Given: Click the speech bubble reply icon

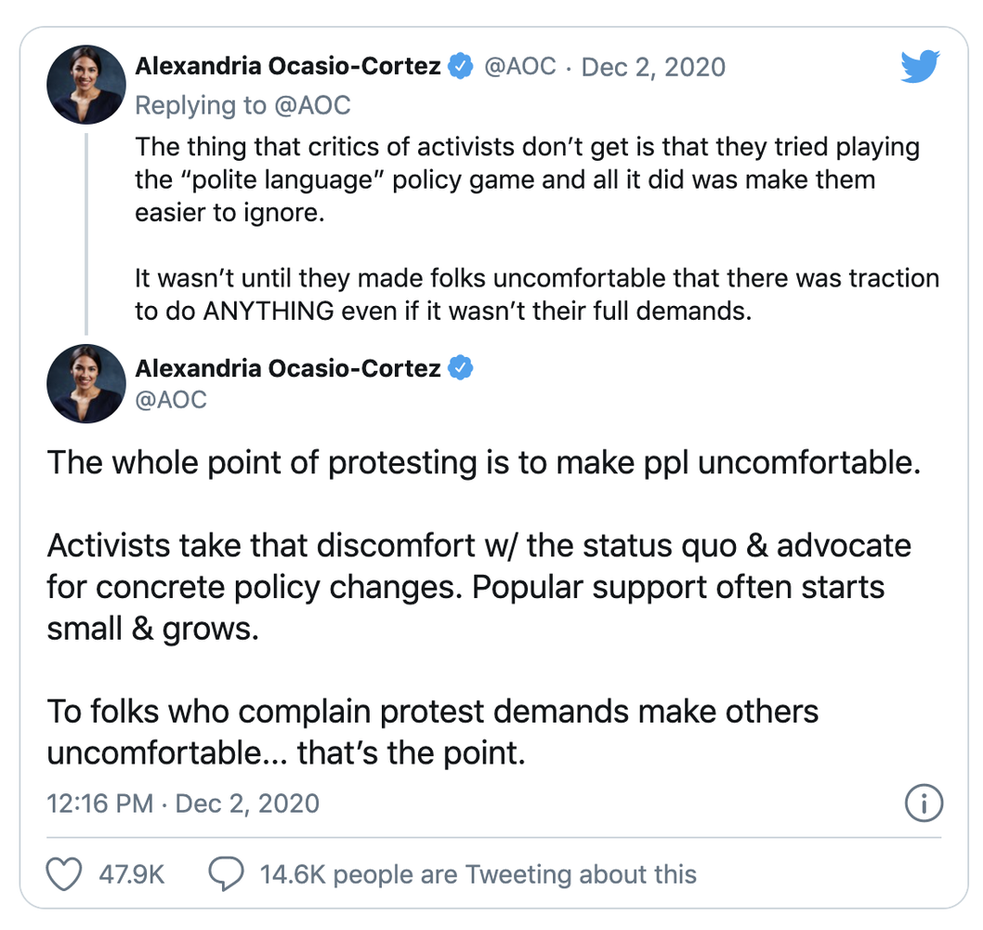Looking at the screenshot, I should [226, 874].
